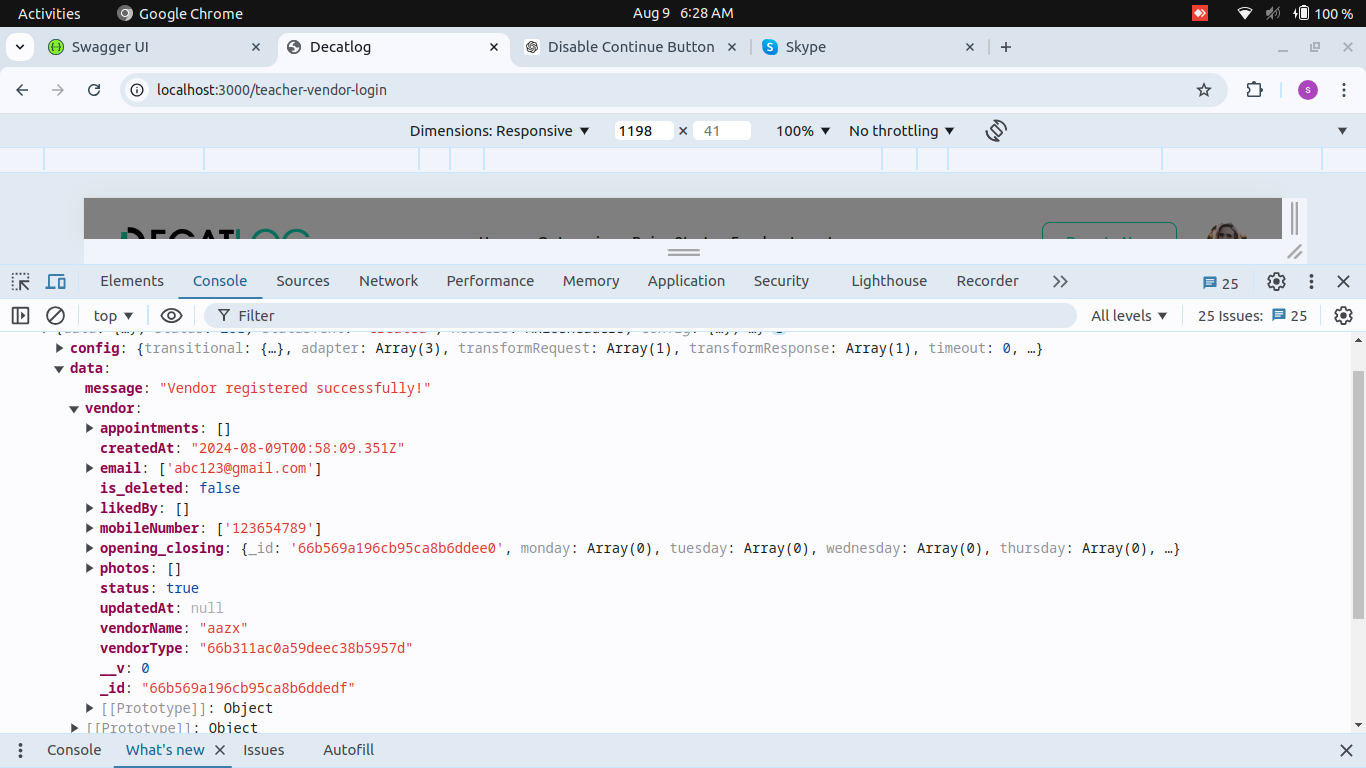The height and width of the screenshot is (768, 1366).
Task: Expand the opening_closing object entry
Action: (90, 548)
